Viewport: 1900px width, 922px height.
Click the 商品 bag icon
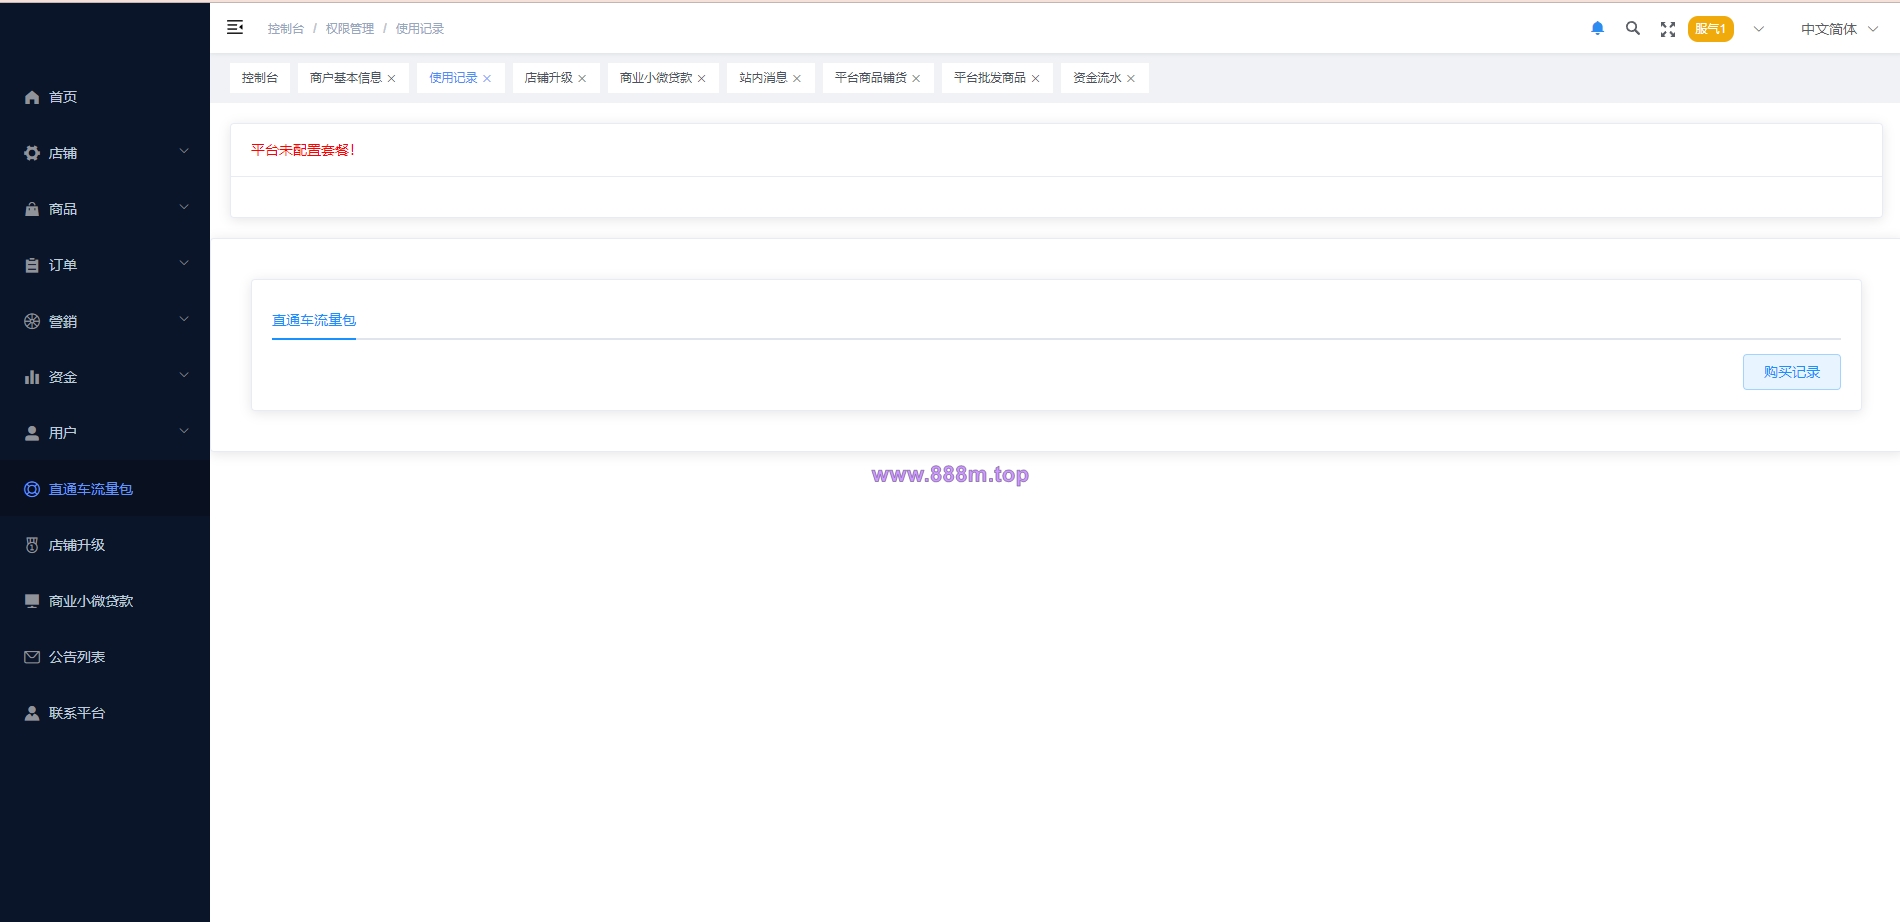pyautogui.click(x=32, y=209)
